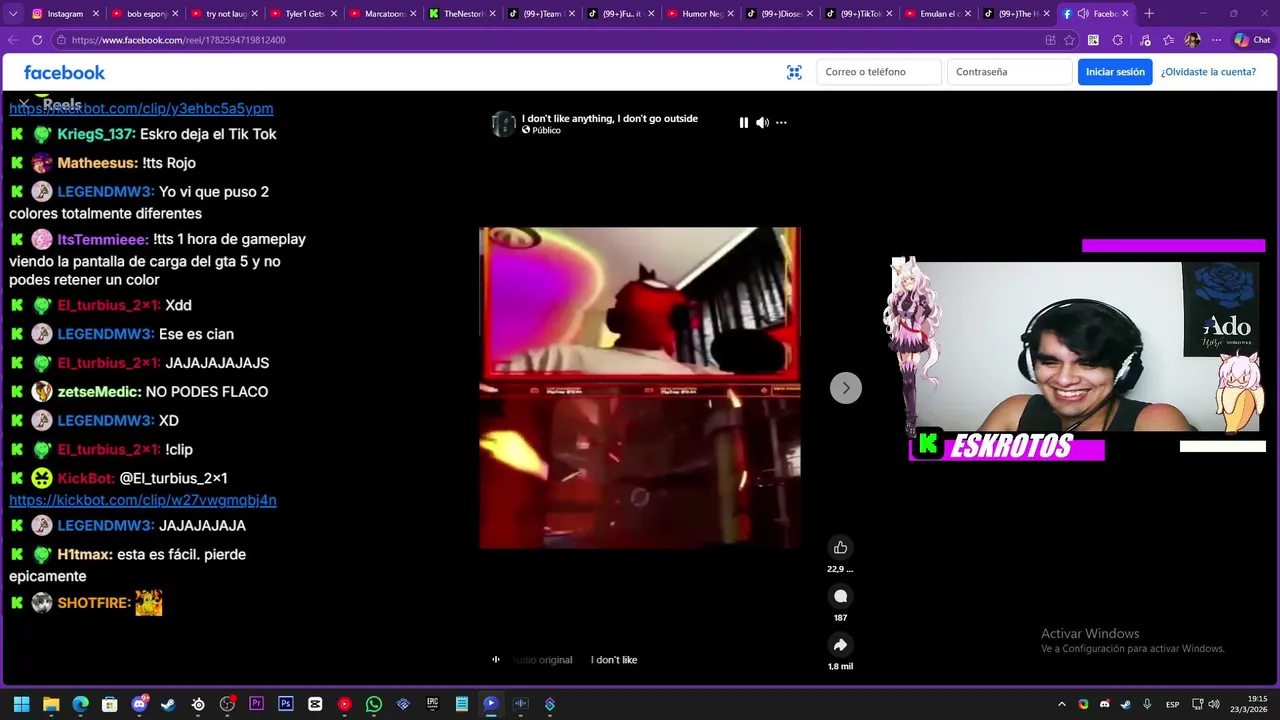Open Photoshop from taskbar

(x=285, y=704)
